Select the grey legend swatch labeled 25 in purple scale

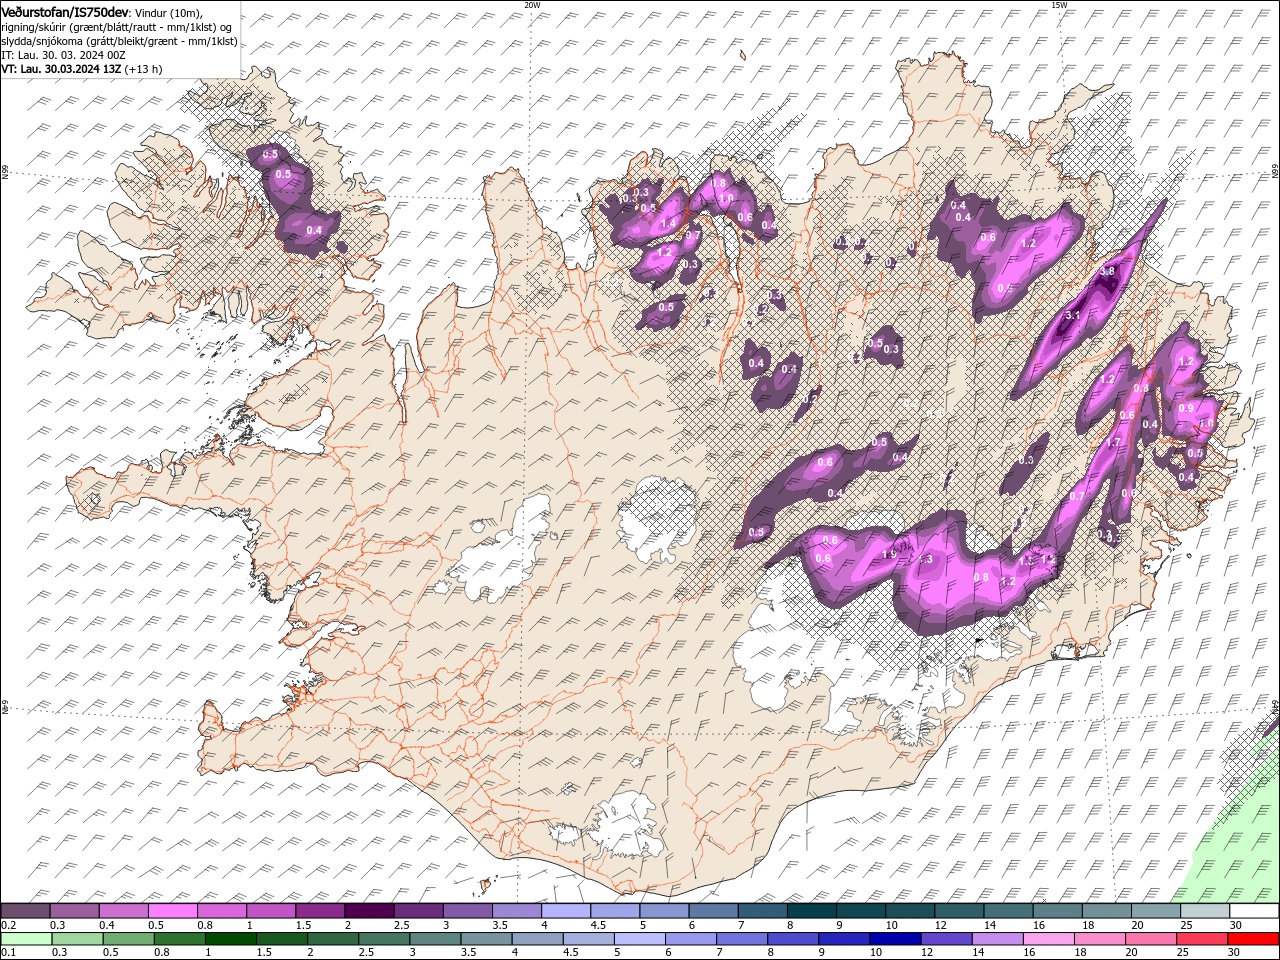1205,910
